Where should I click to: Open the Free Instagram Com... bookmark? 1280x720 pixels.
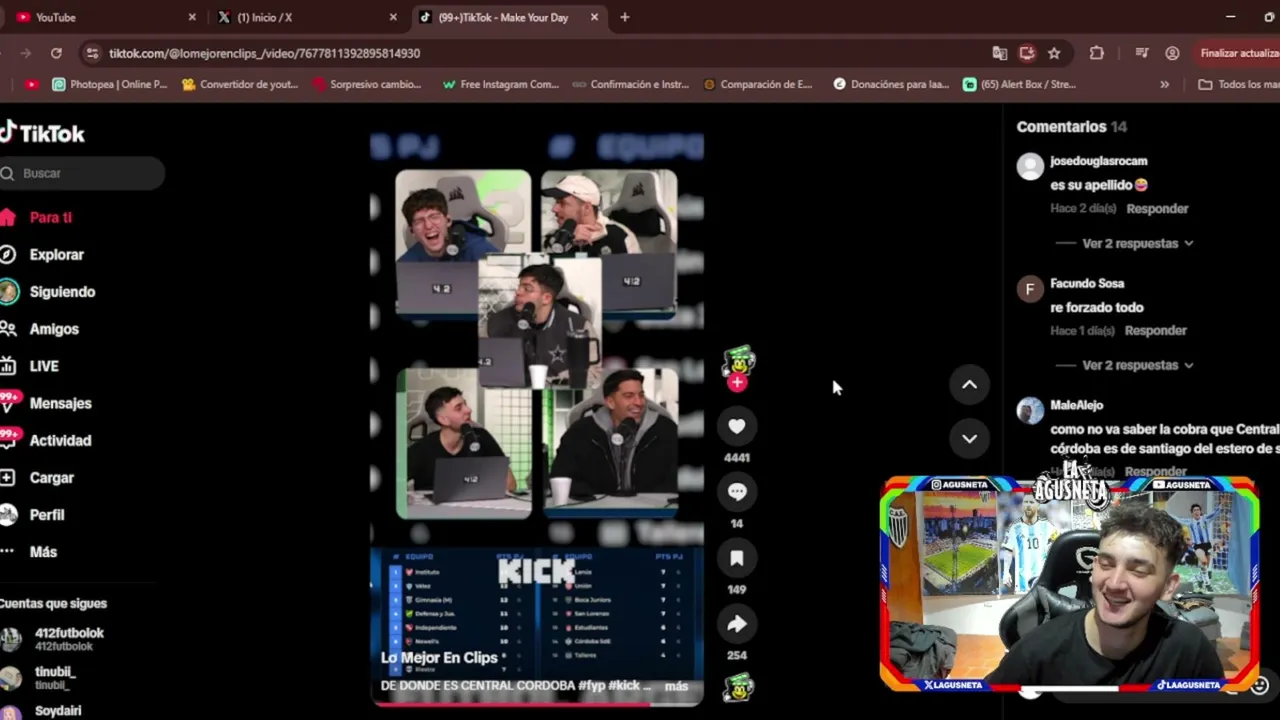click(500, 85)
